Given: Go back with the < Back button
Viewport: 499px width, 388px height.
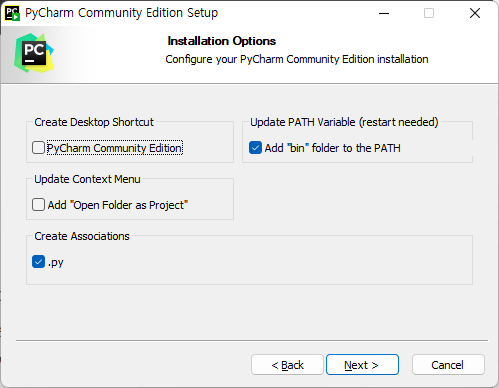Looking at the screenshot, I should (x=287, y=365).
